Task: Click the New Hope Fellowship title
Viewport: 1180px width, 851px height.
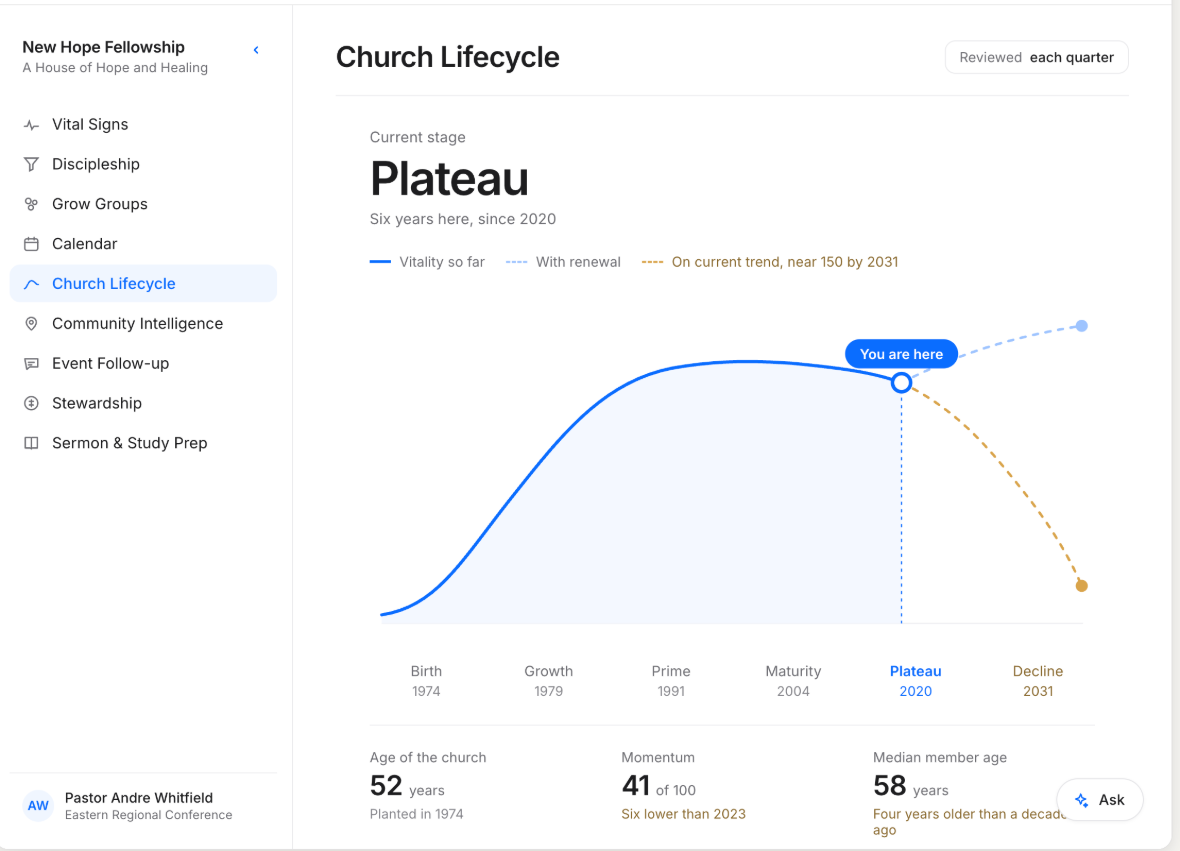Action: click(103, 47)
